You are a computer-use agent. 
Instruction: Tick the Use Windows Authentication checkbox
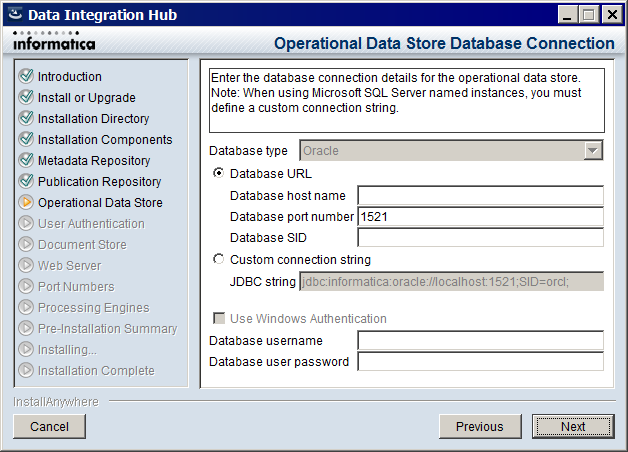point(219,318)
